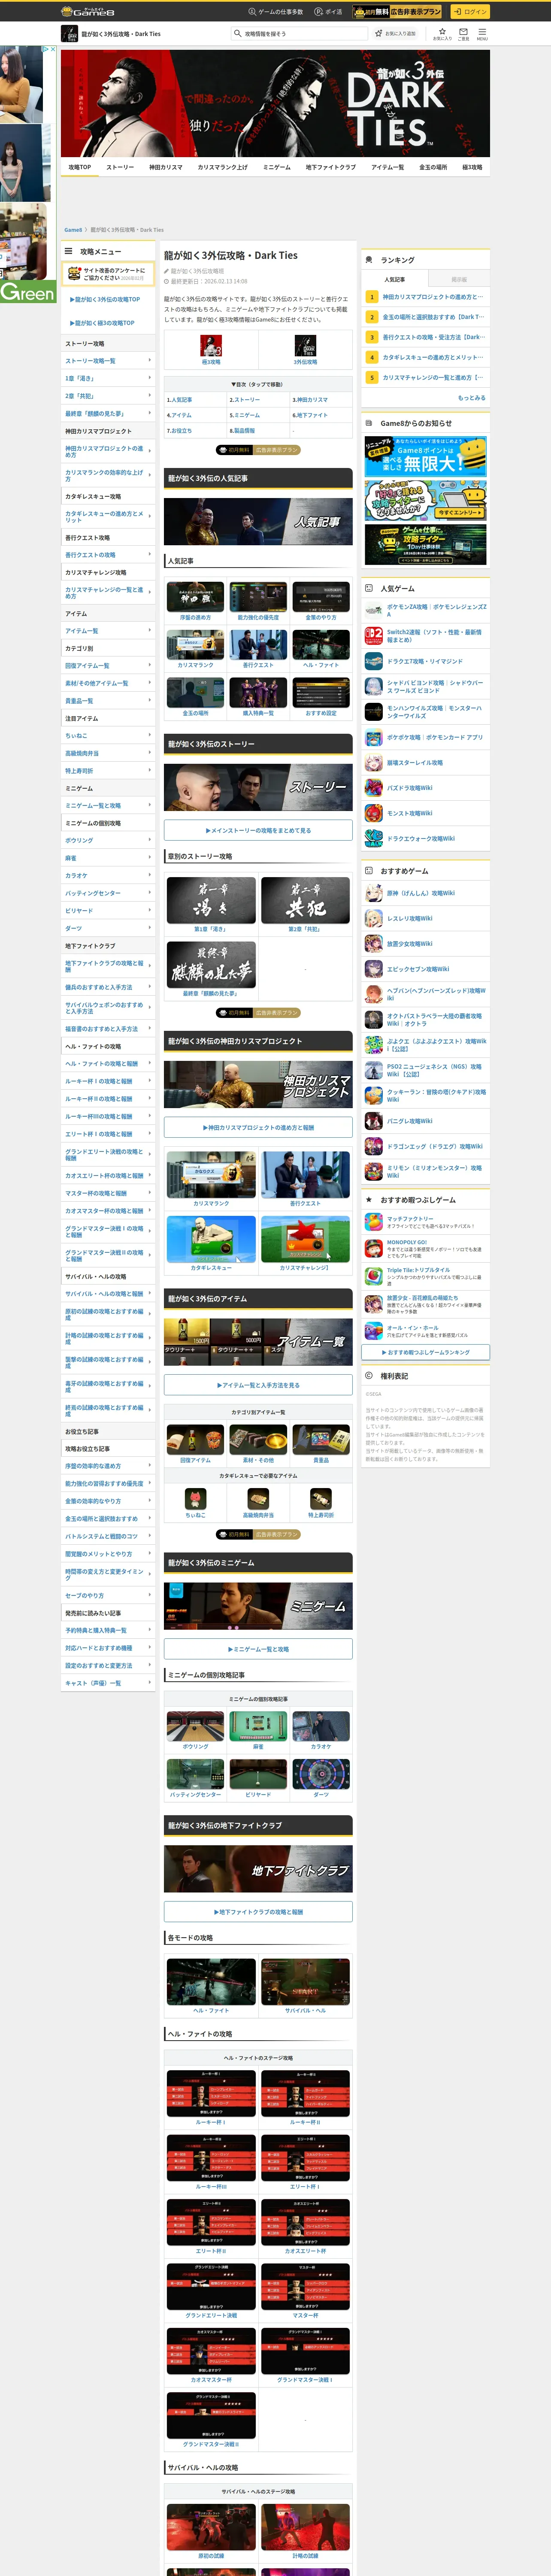
Task: Expand アイテム一覧 sidebar row
Action: 108,631
